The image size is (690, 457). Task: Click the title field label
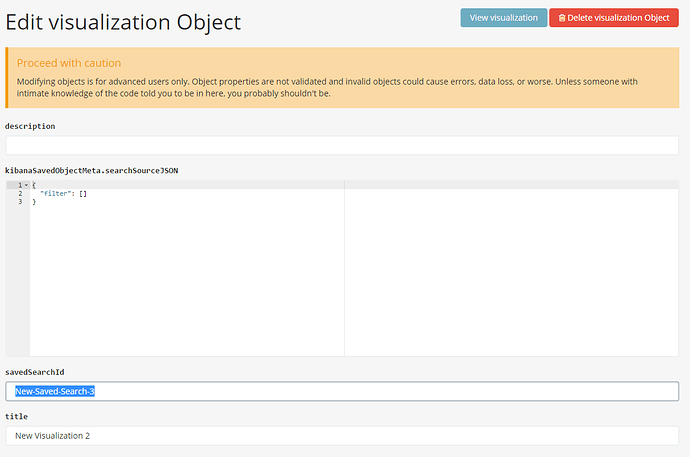[17, 416]
